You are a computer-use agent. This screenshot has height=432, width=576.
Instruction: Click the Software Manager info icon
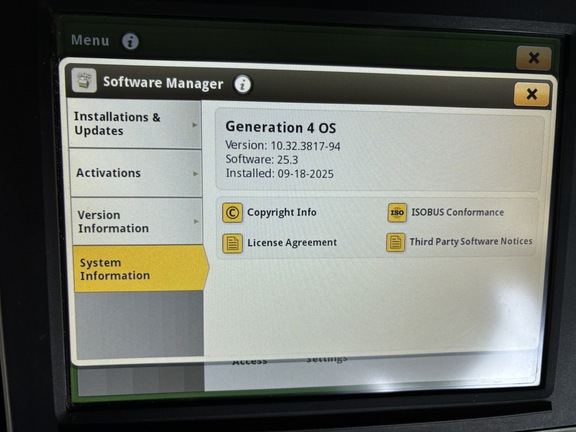tap(242, 84)
